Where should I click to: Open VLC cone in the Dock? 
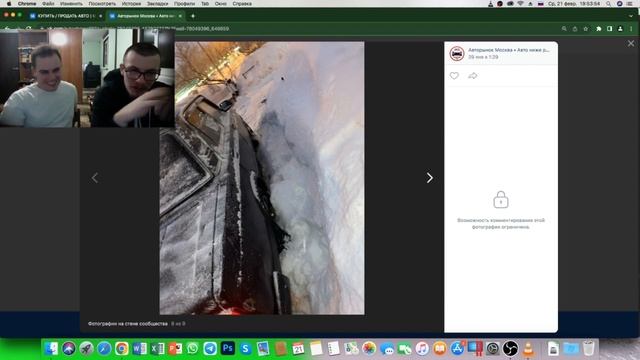click(528, 349)
